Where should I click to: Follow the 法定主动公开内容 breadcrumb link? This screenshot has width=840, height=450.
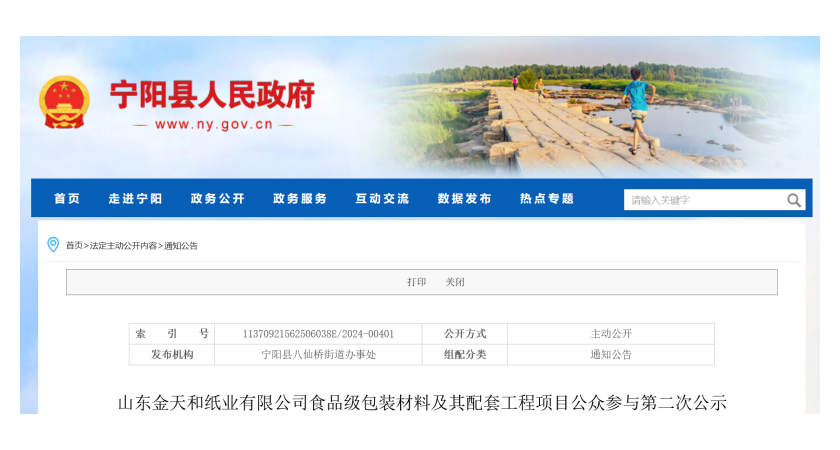123,246
